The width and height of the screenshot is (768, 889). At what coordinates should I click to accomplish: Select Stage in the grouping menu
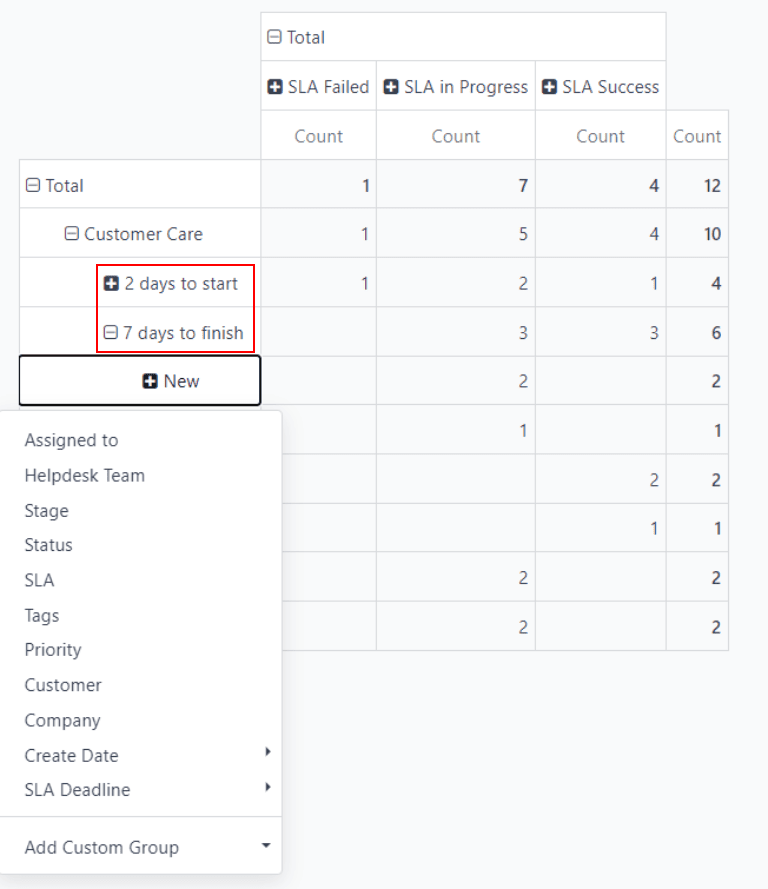pos(47,511)
